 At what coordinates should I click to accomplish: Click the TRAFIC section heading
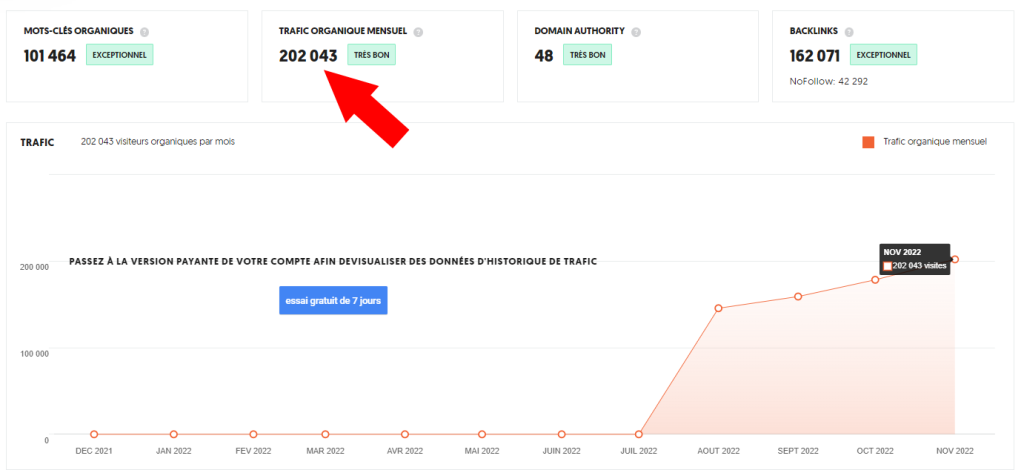click(x=37, y=142)
